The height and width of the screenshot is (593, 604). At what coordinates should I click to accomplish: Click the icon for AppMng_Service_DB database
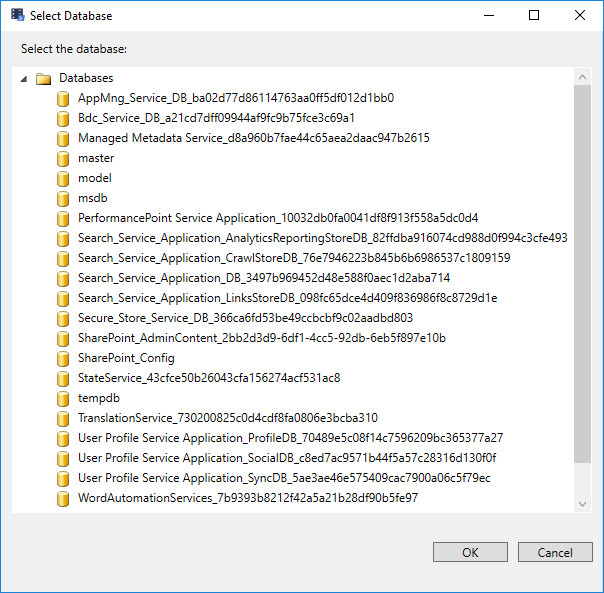pos(63,98)
